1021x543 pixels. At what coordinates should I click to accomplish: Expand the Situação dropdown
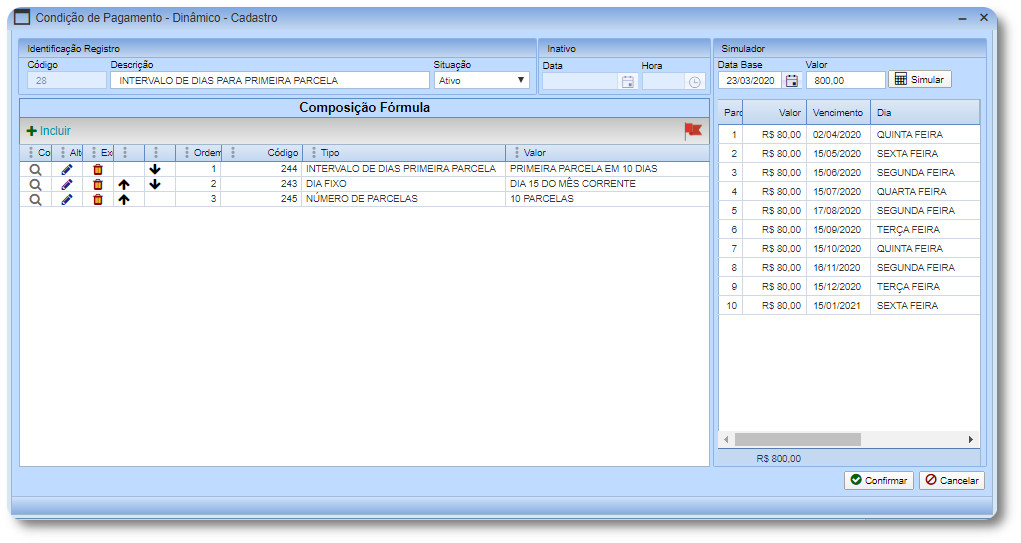click(520, 80)
